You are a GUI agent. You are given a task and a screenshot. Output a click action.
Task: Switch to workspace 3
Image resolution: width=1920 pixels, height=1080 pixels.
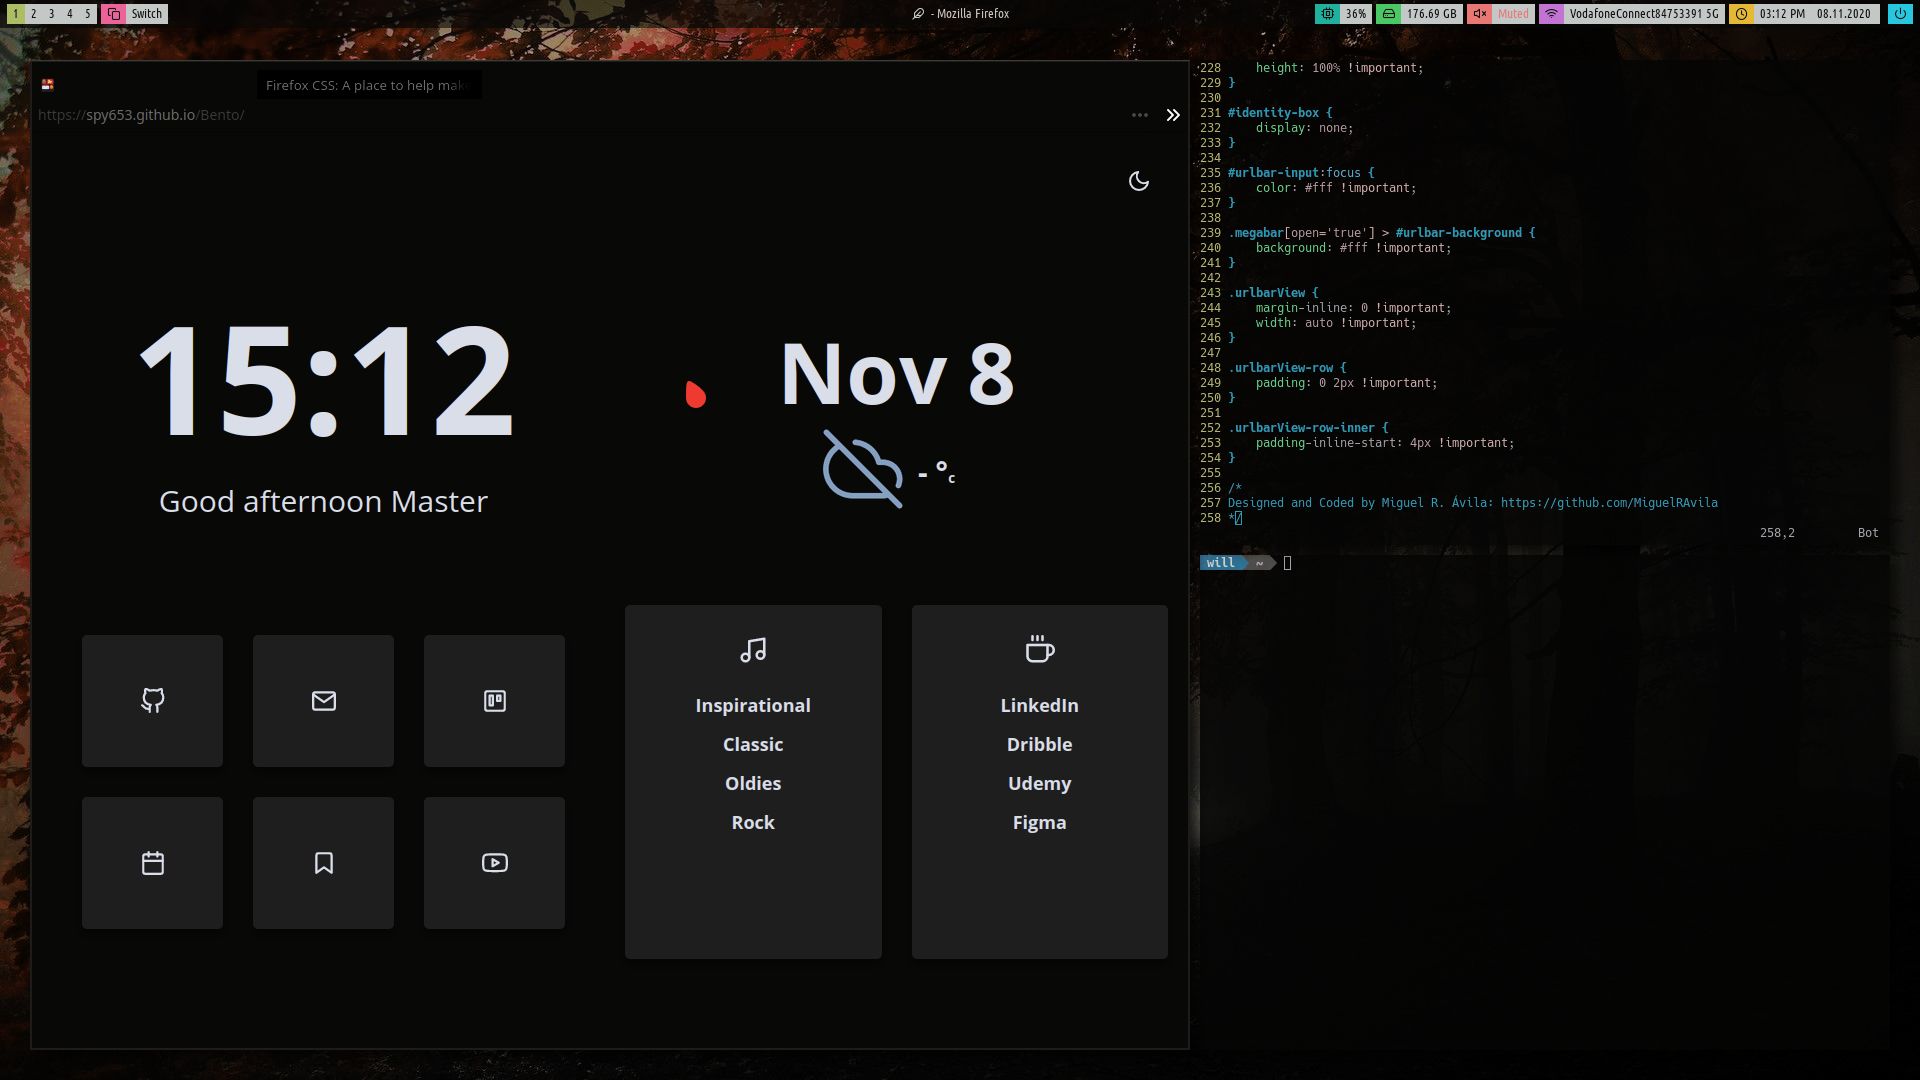click(52, 14)
